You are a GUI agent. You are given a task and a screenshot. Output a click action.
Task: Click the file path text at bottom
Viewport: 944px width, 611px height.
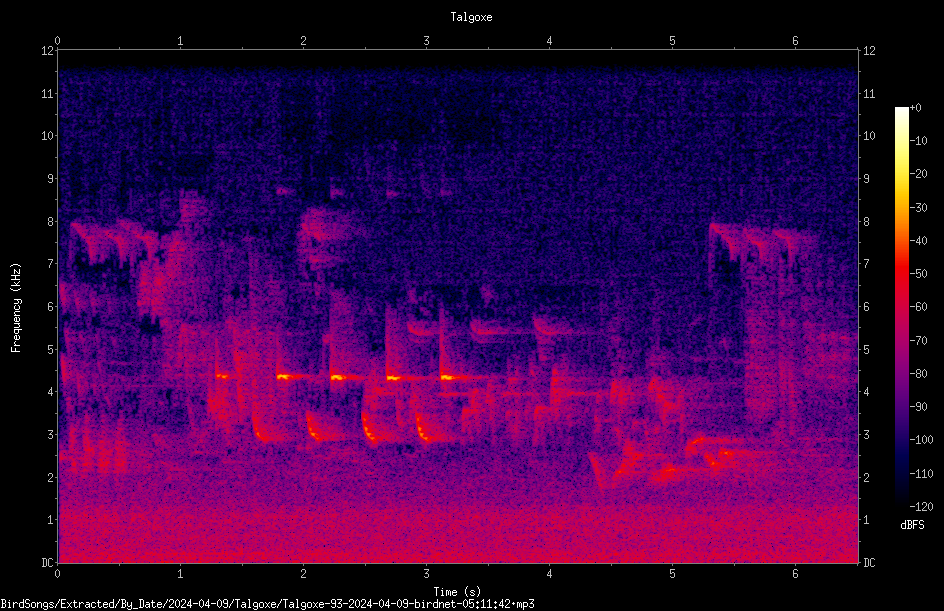click(267, 604)
